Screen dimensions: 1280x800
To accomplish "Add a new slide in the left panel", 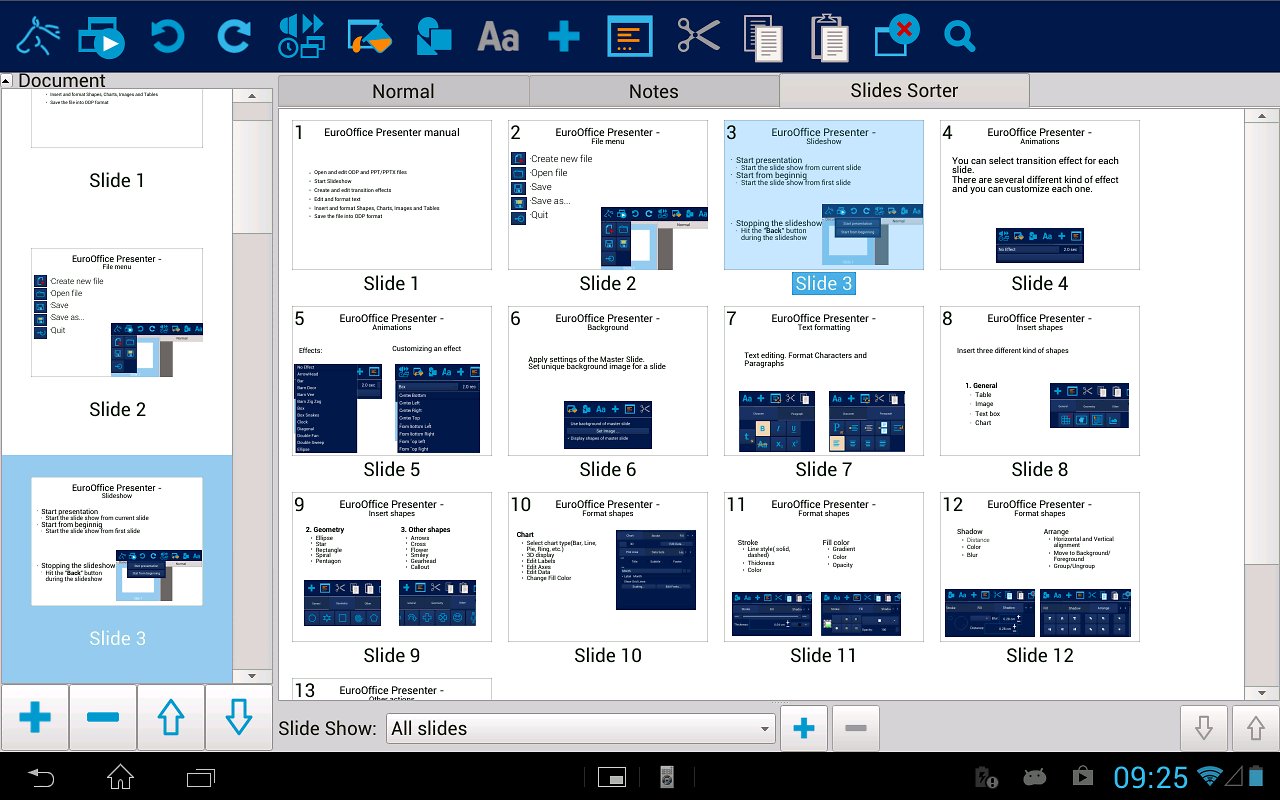I will [35, 717].
